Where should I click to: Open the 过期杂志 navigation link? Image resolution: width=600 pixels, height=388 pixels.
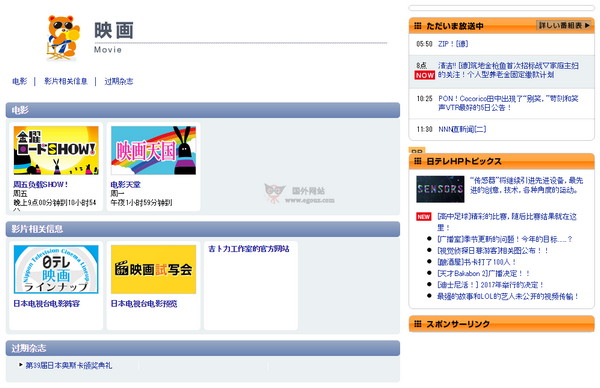pos(119,81)
